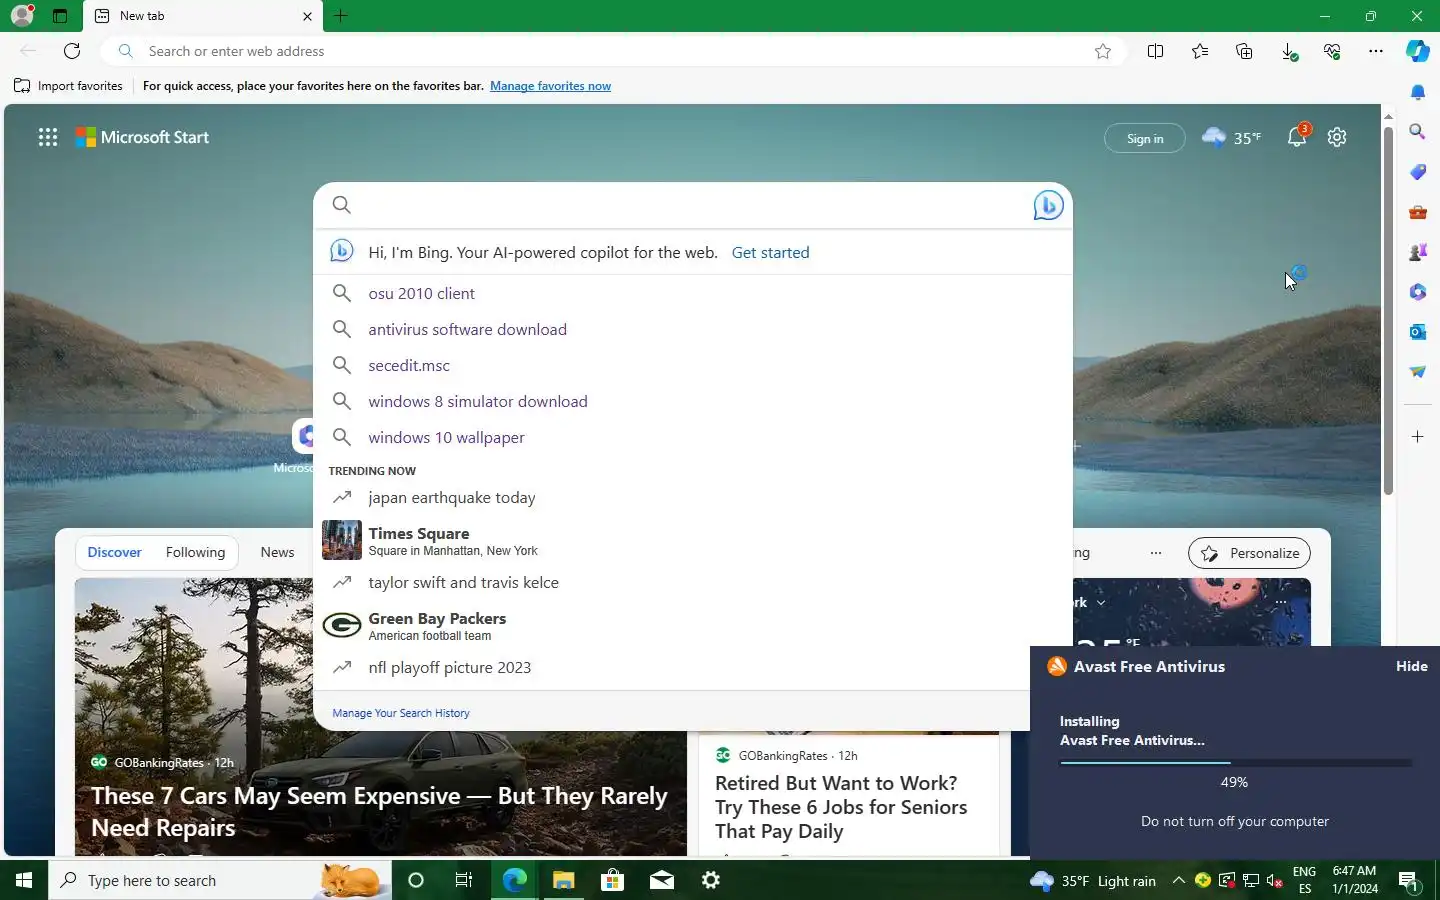Open Retired But Want to Work article
This screenshot has height=900, width=1440.
point(841,807)
